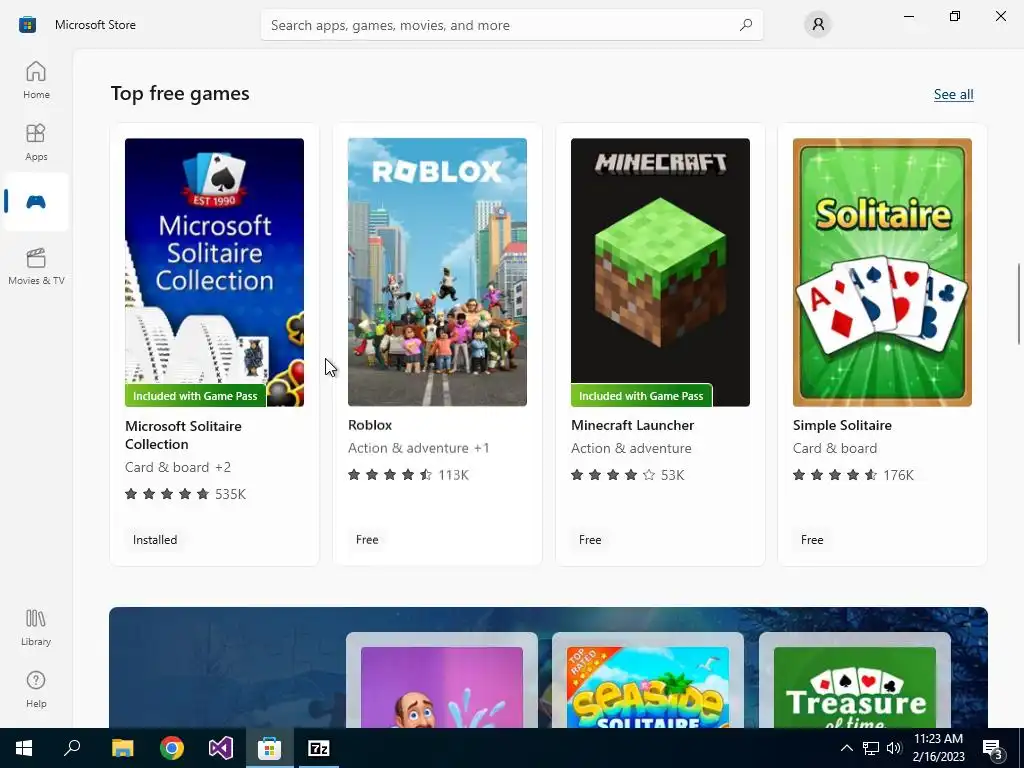Open Visual Studio from the taskbar
Screen dimensions: 1024x768
pyautogui.click(x=221, y=748)
